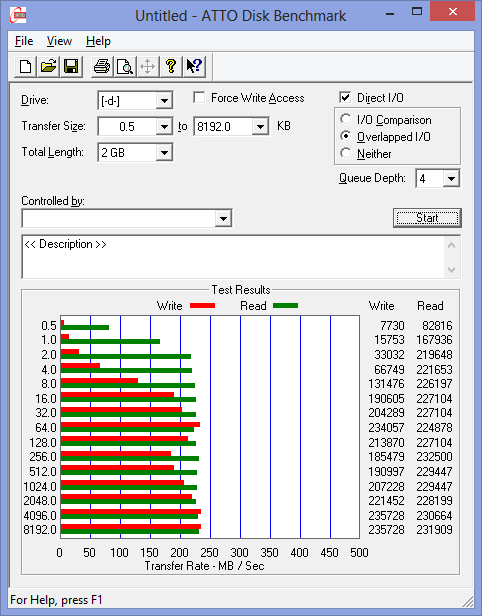Open a saved benchmark file icon

click(48, 66)
